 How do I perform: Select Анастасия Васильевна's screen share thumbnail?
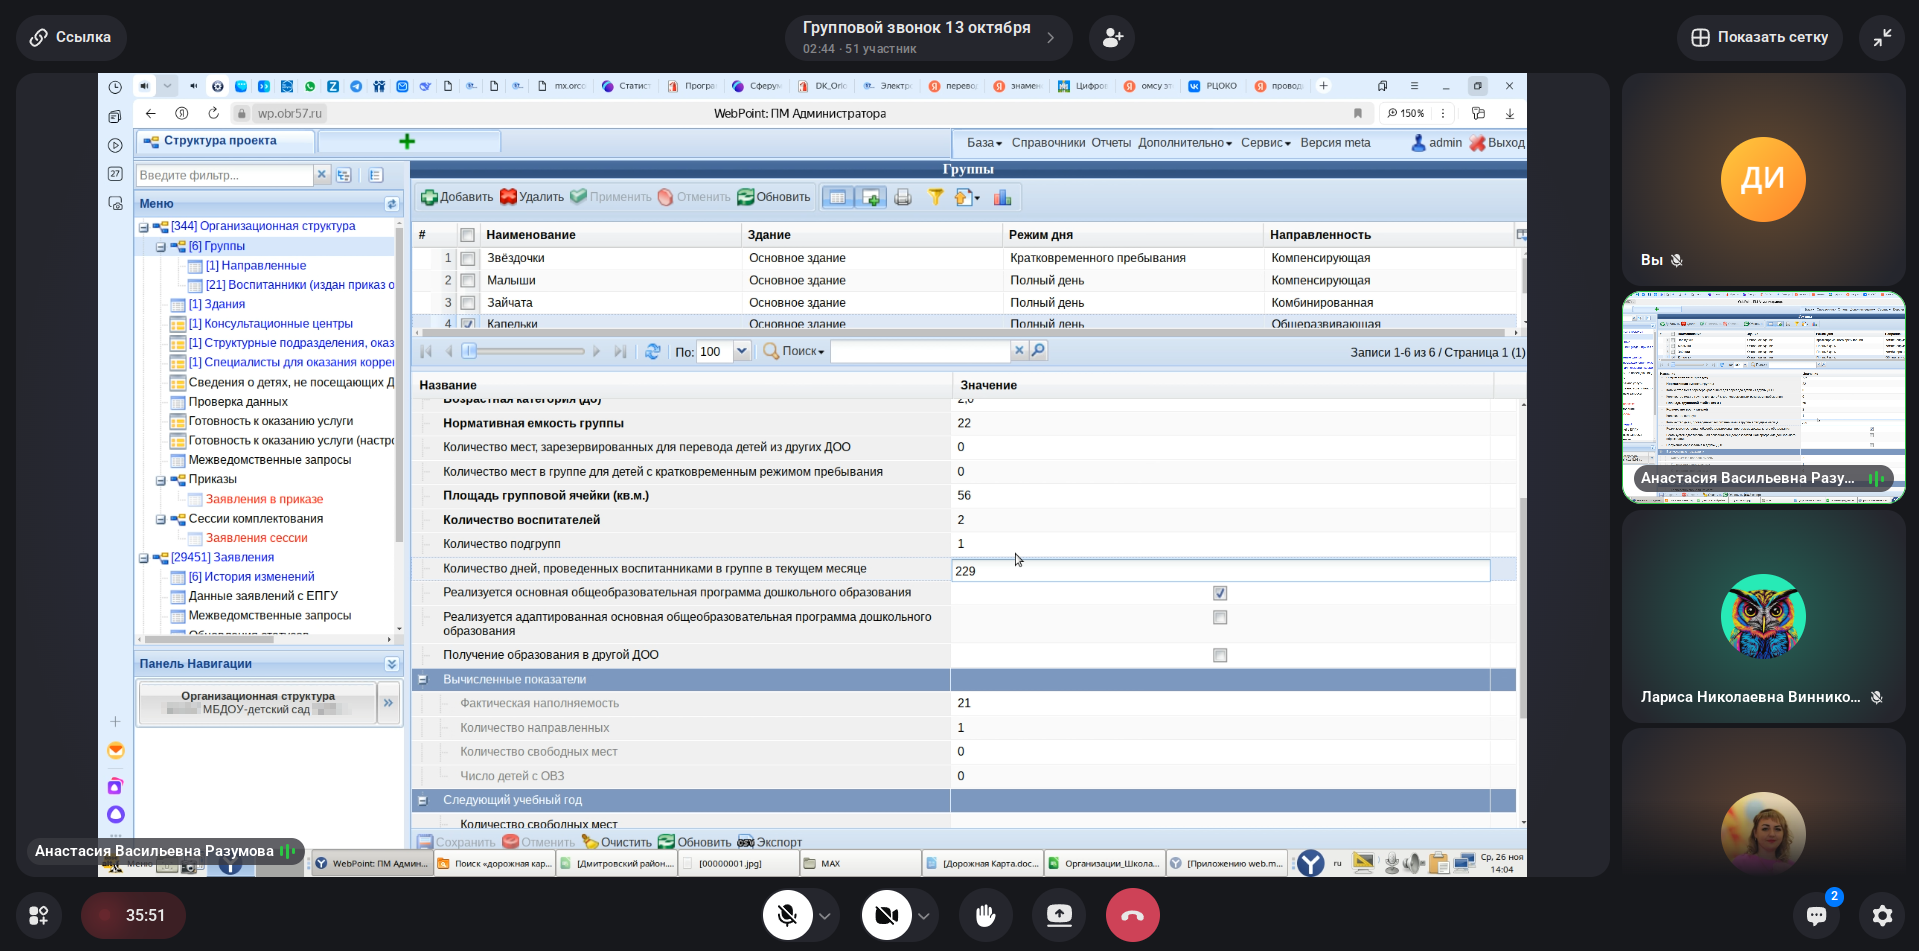[x=1763, y=397]
